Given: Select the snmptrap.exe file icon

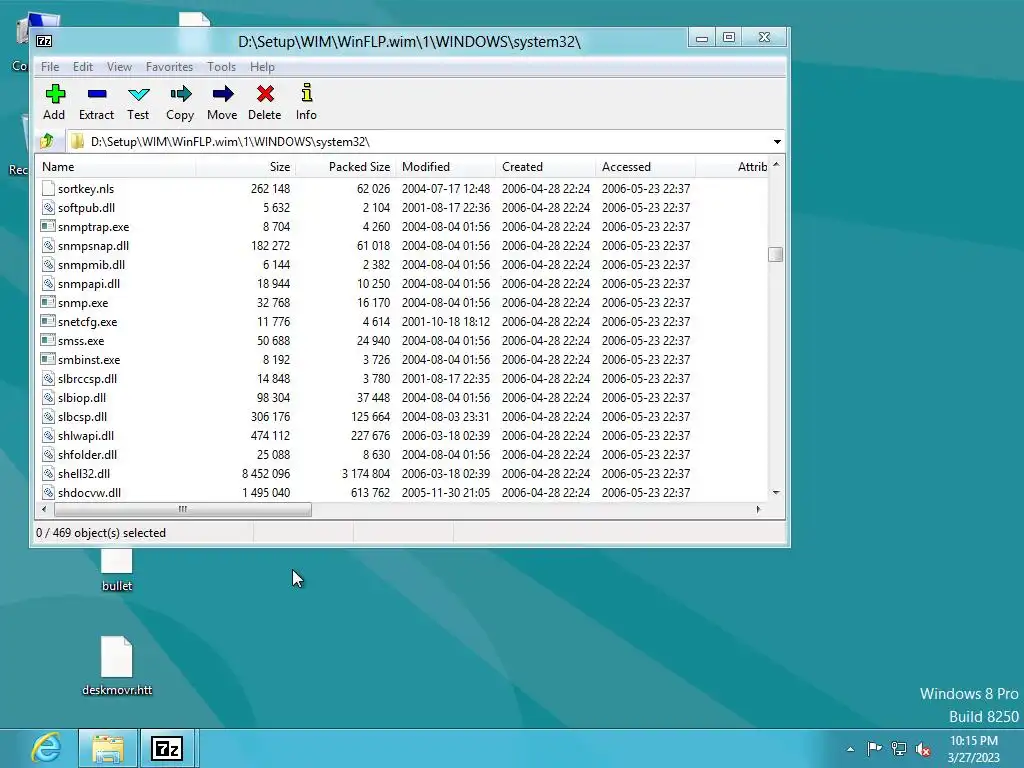Looking at the screenshot, I should [x=48, y=227].
